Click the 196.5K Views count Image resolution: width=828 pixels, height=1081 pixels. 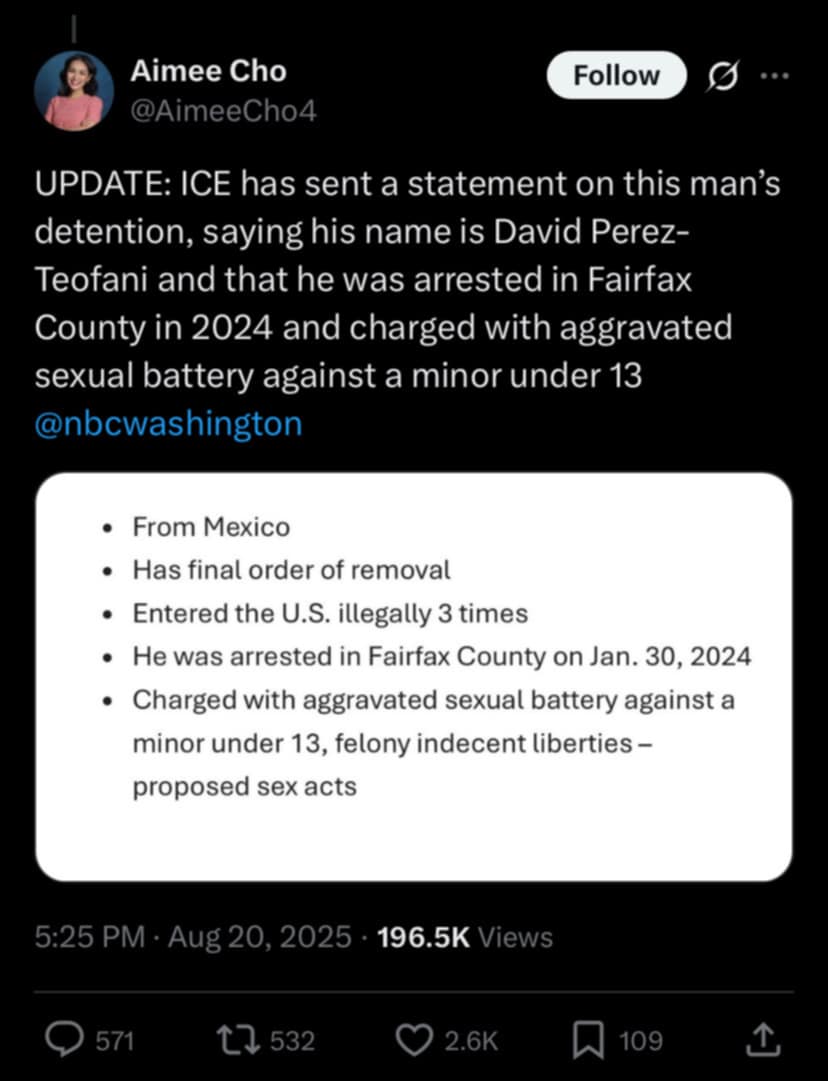coord(465,937)
